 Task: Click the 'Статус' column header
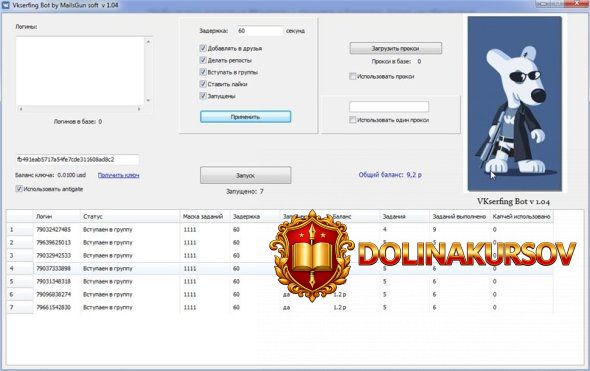pos(130,216)
